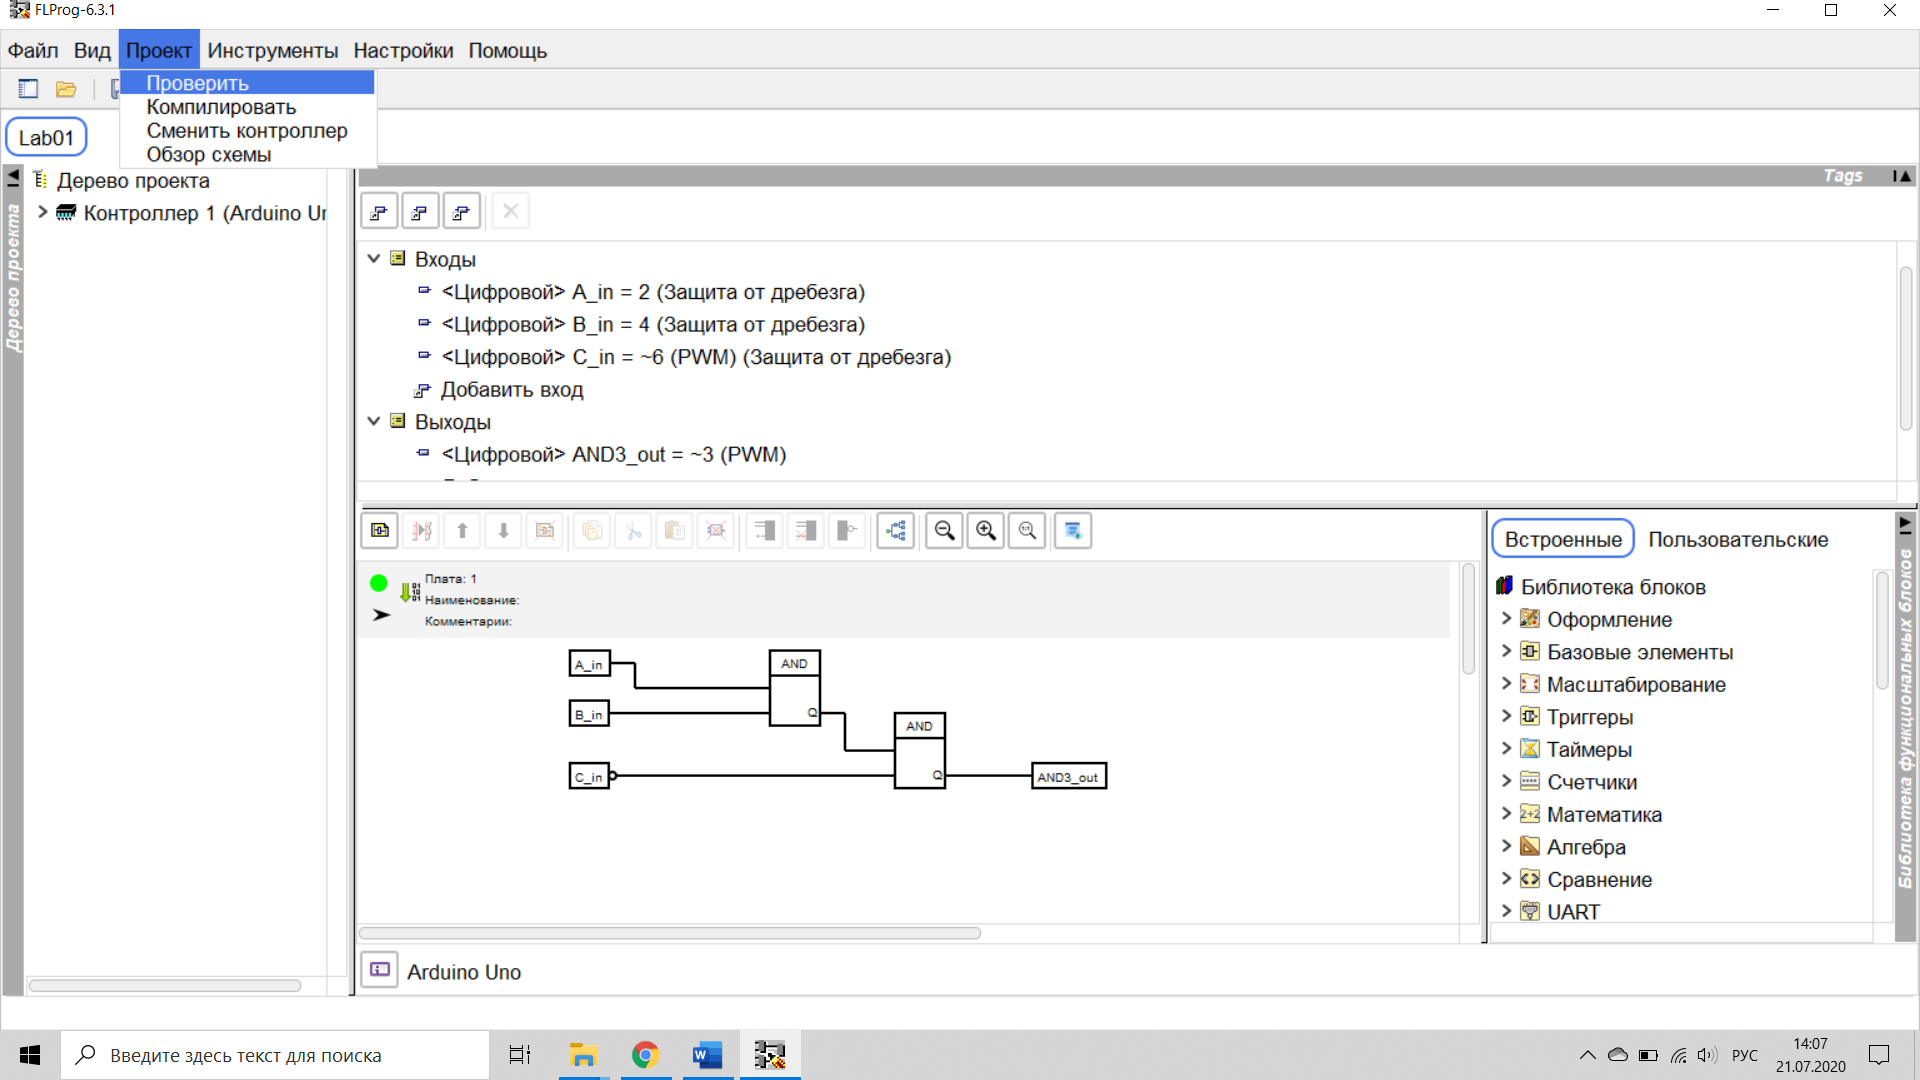
Task: Click the Arduino Uno controller info icon
Action: click(380, 970)
